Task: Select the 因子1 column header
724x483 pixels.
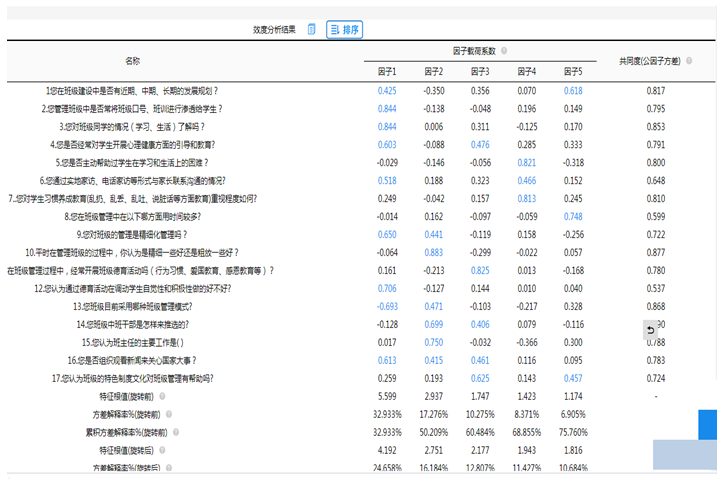Action: pos(387,72)
